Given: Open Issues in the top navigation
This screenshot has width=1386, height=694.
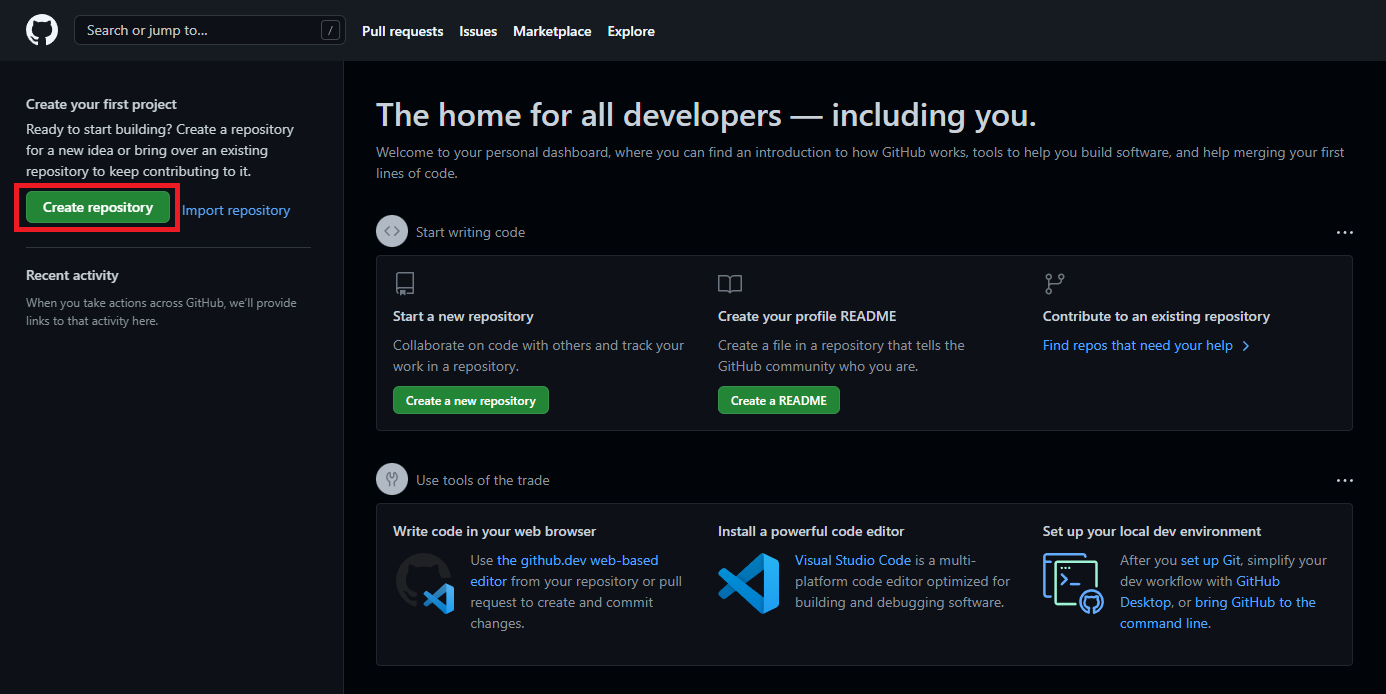Looking at the screenshot, I should pos(478,31).
